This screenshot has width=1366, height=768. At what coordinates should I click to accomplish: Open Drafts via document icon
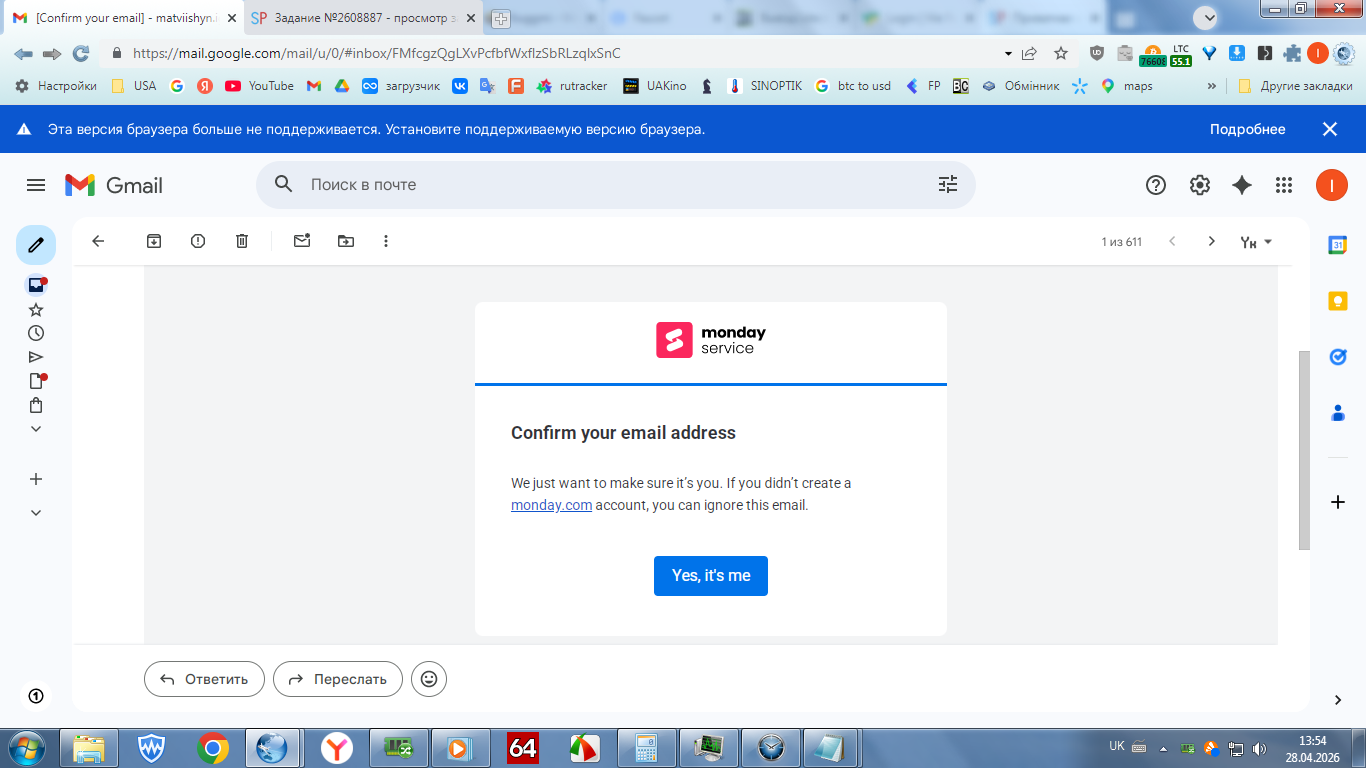pos(36,381)
